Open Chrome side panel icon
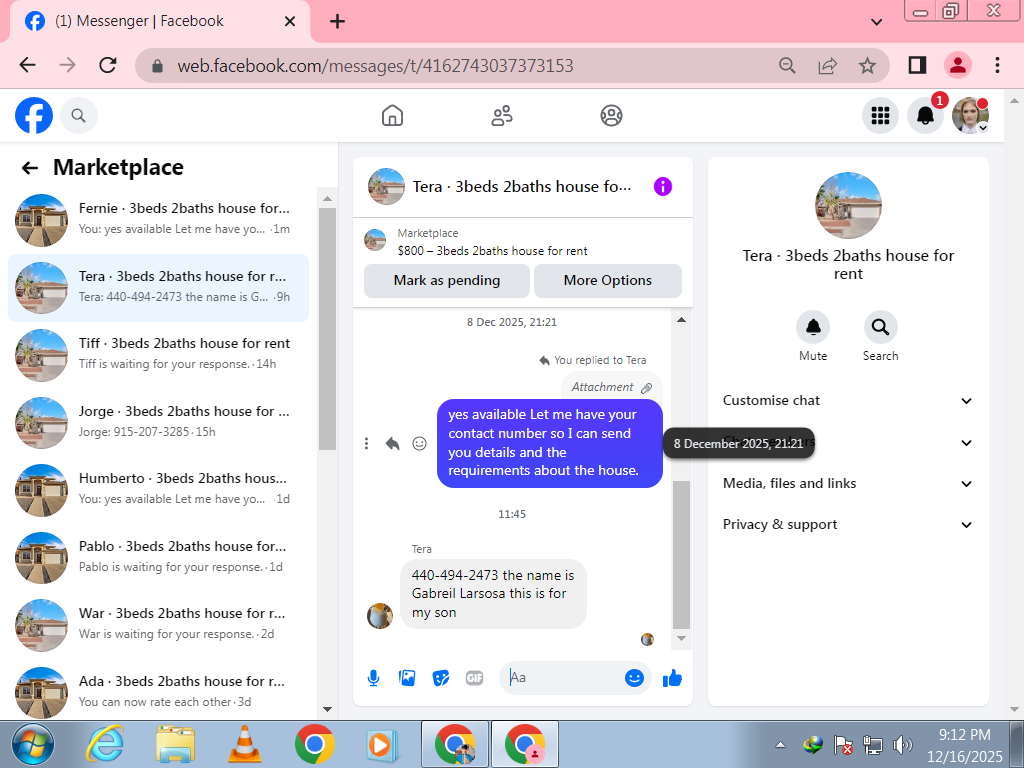 point(918,65)
